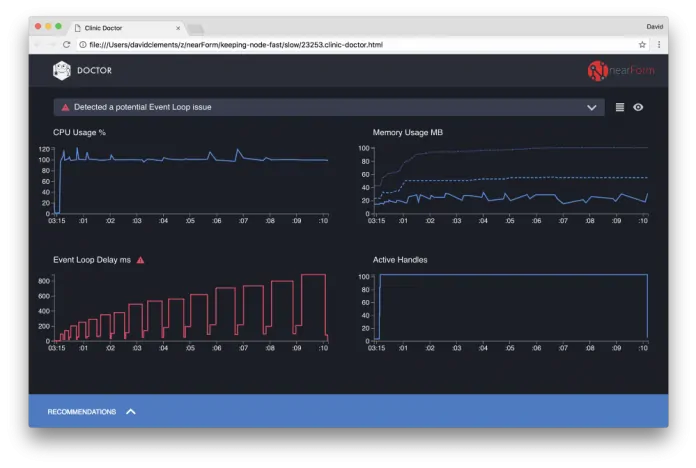The width and height of the screenshot is (696, 468).
Task: Click the DOCTOR header text
Action: pos(95,71)
